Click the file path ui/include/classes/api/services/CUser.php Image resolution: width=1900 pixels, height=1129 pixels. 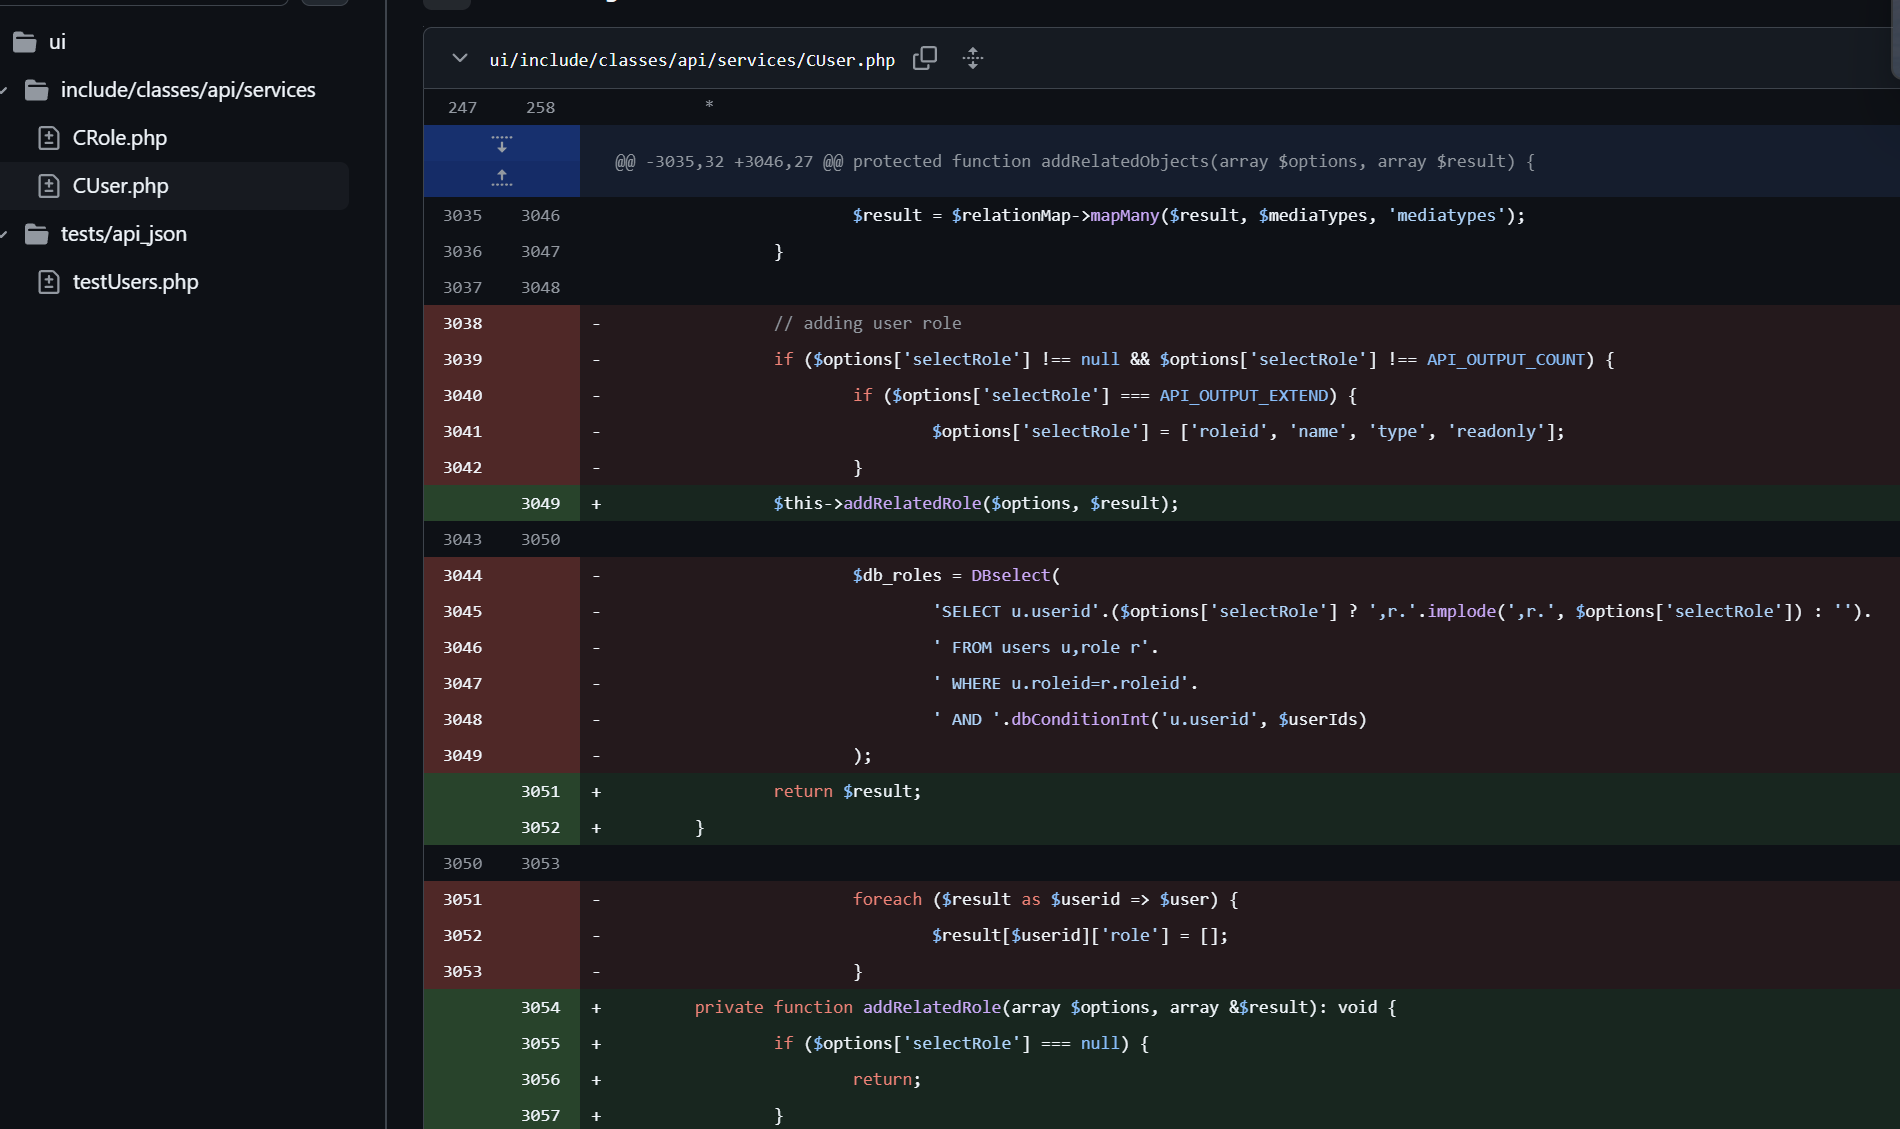pyautogui.click(x=692, y=60)
